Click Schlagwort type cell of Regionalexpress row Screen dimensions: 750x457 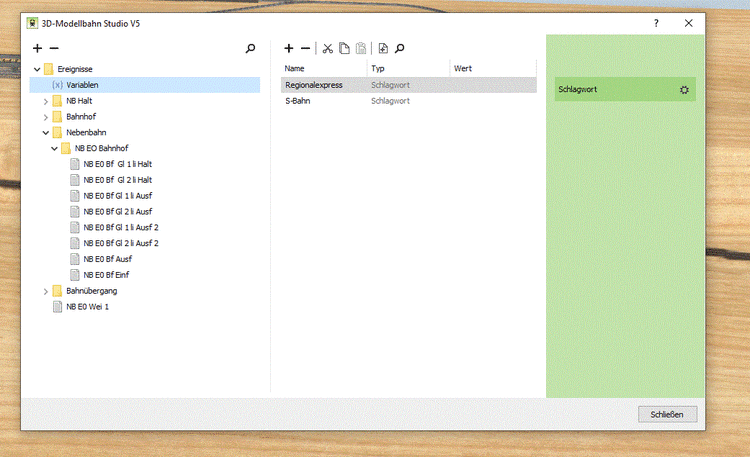click(390, 85)
